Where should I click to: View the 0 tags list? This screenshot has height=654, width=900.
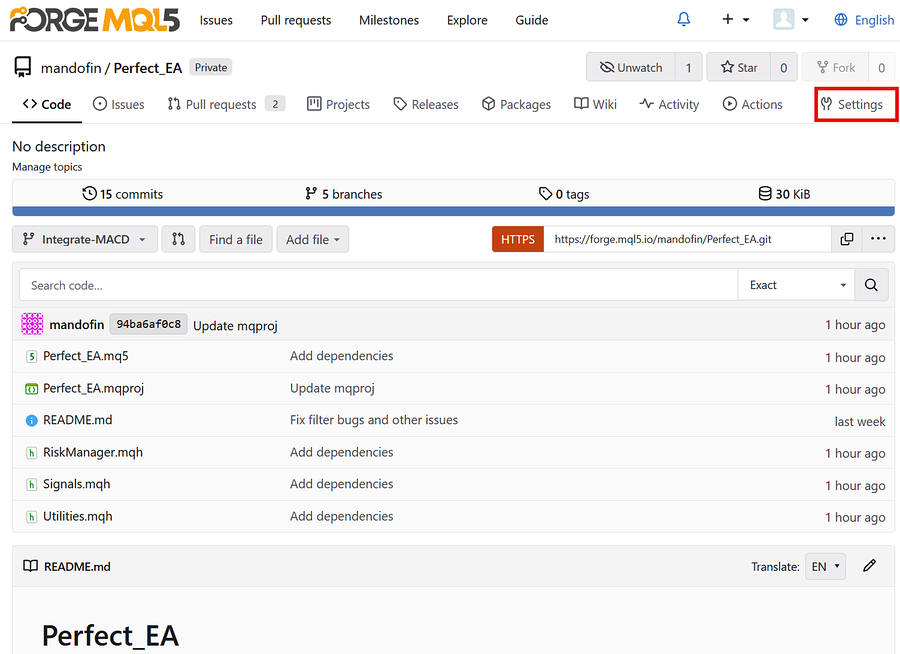pyautogui.click(x=564, y=194)
